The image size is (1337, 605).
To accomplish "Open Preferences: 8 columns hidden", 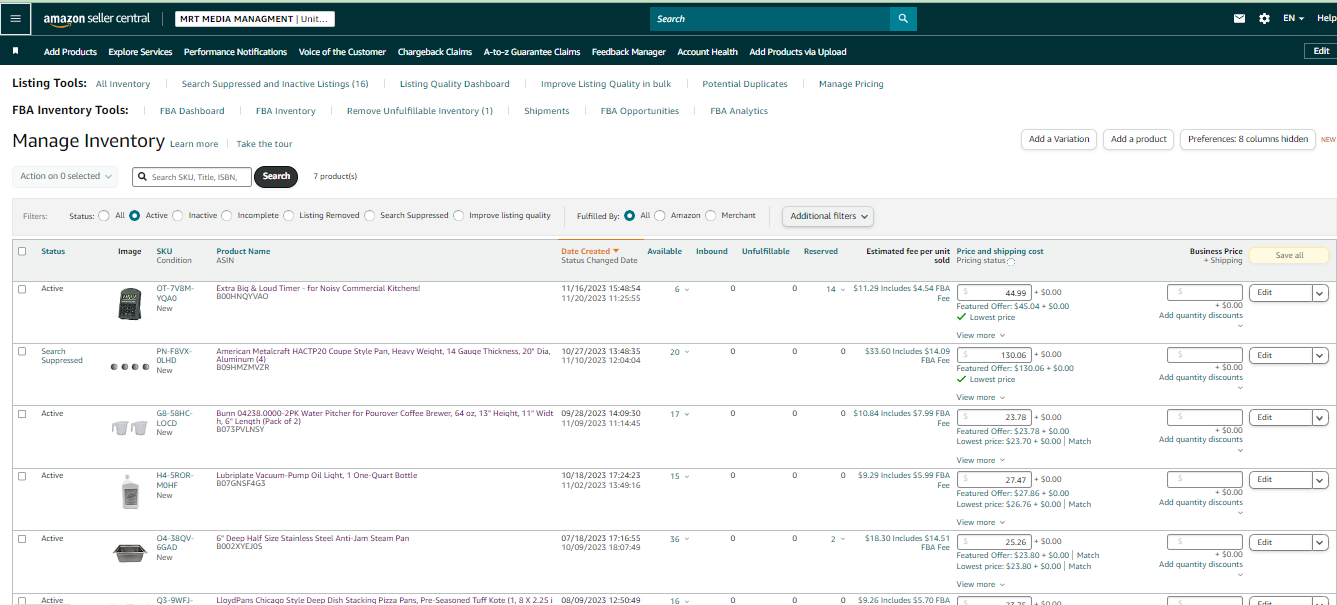I will pyautogui.click(x=1248, y=139).
